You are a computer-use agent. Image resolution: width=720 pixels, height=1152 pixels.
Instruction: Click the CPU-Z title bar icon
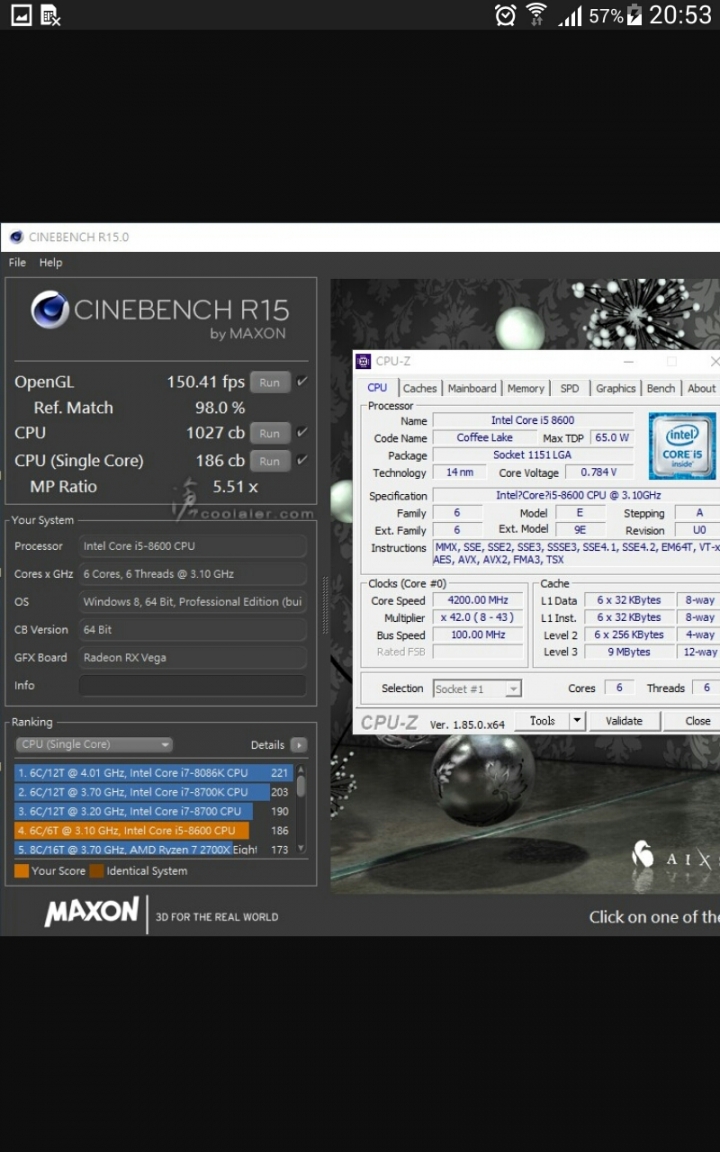point(363,361)
